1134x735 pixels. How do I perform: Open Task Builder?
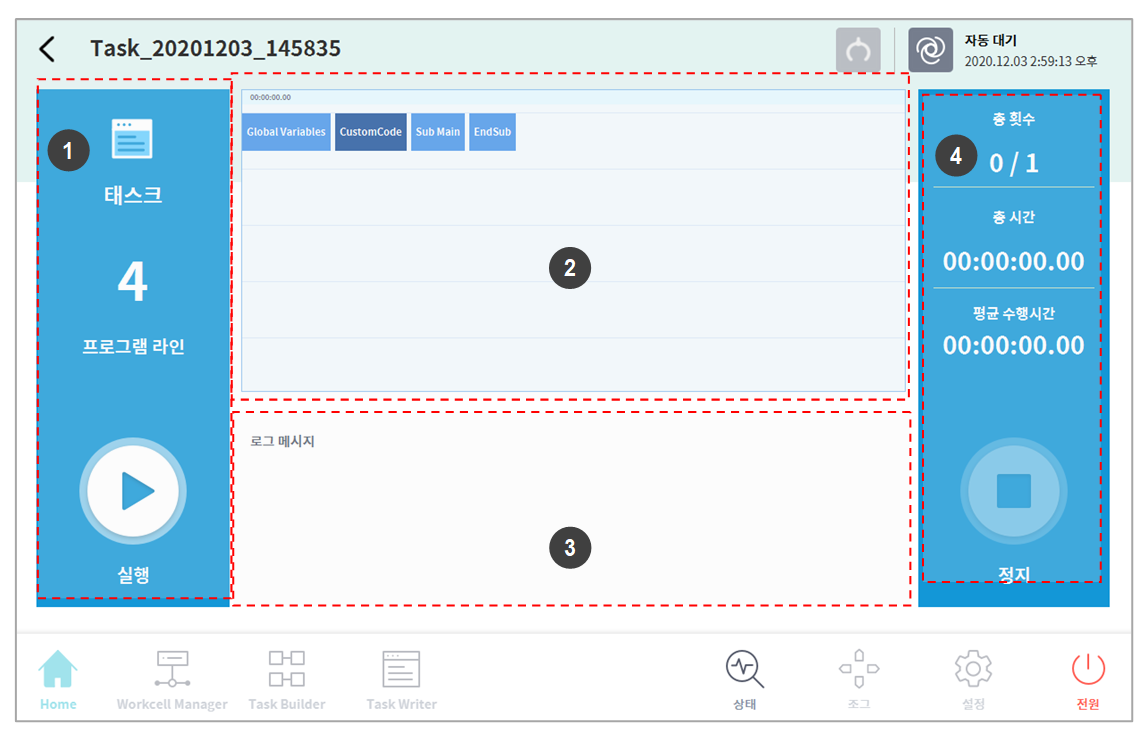pyautogui.click(x=287, y=679)
